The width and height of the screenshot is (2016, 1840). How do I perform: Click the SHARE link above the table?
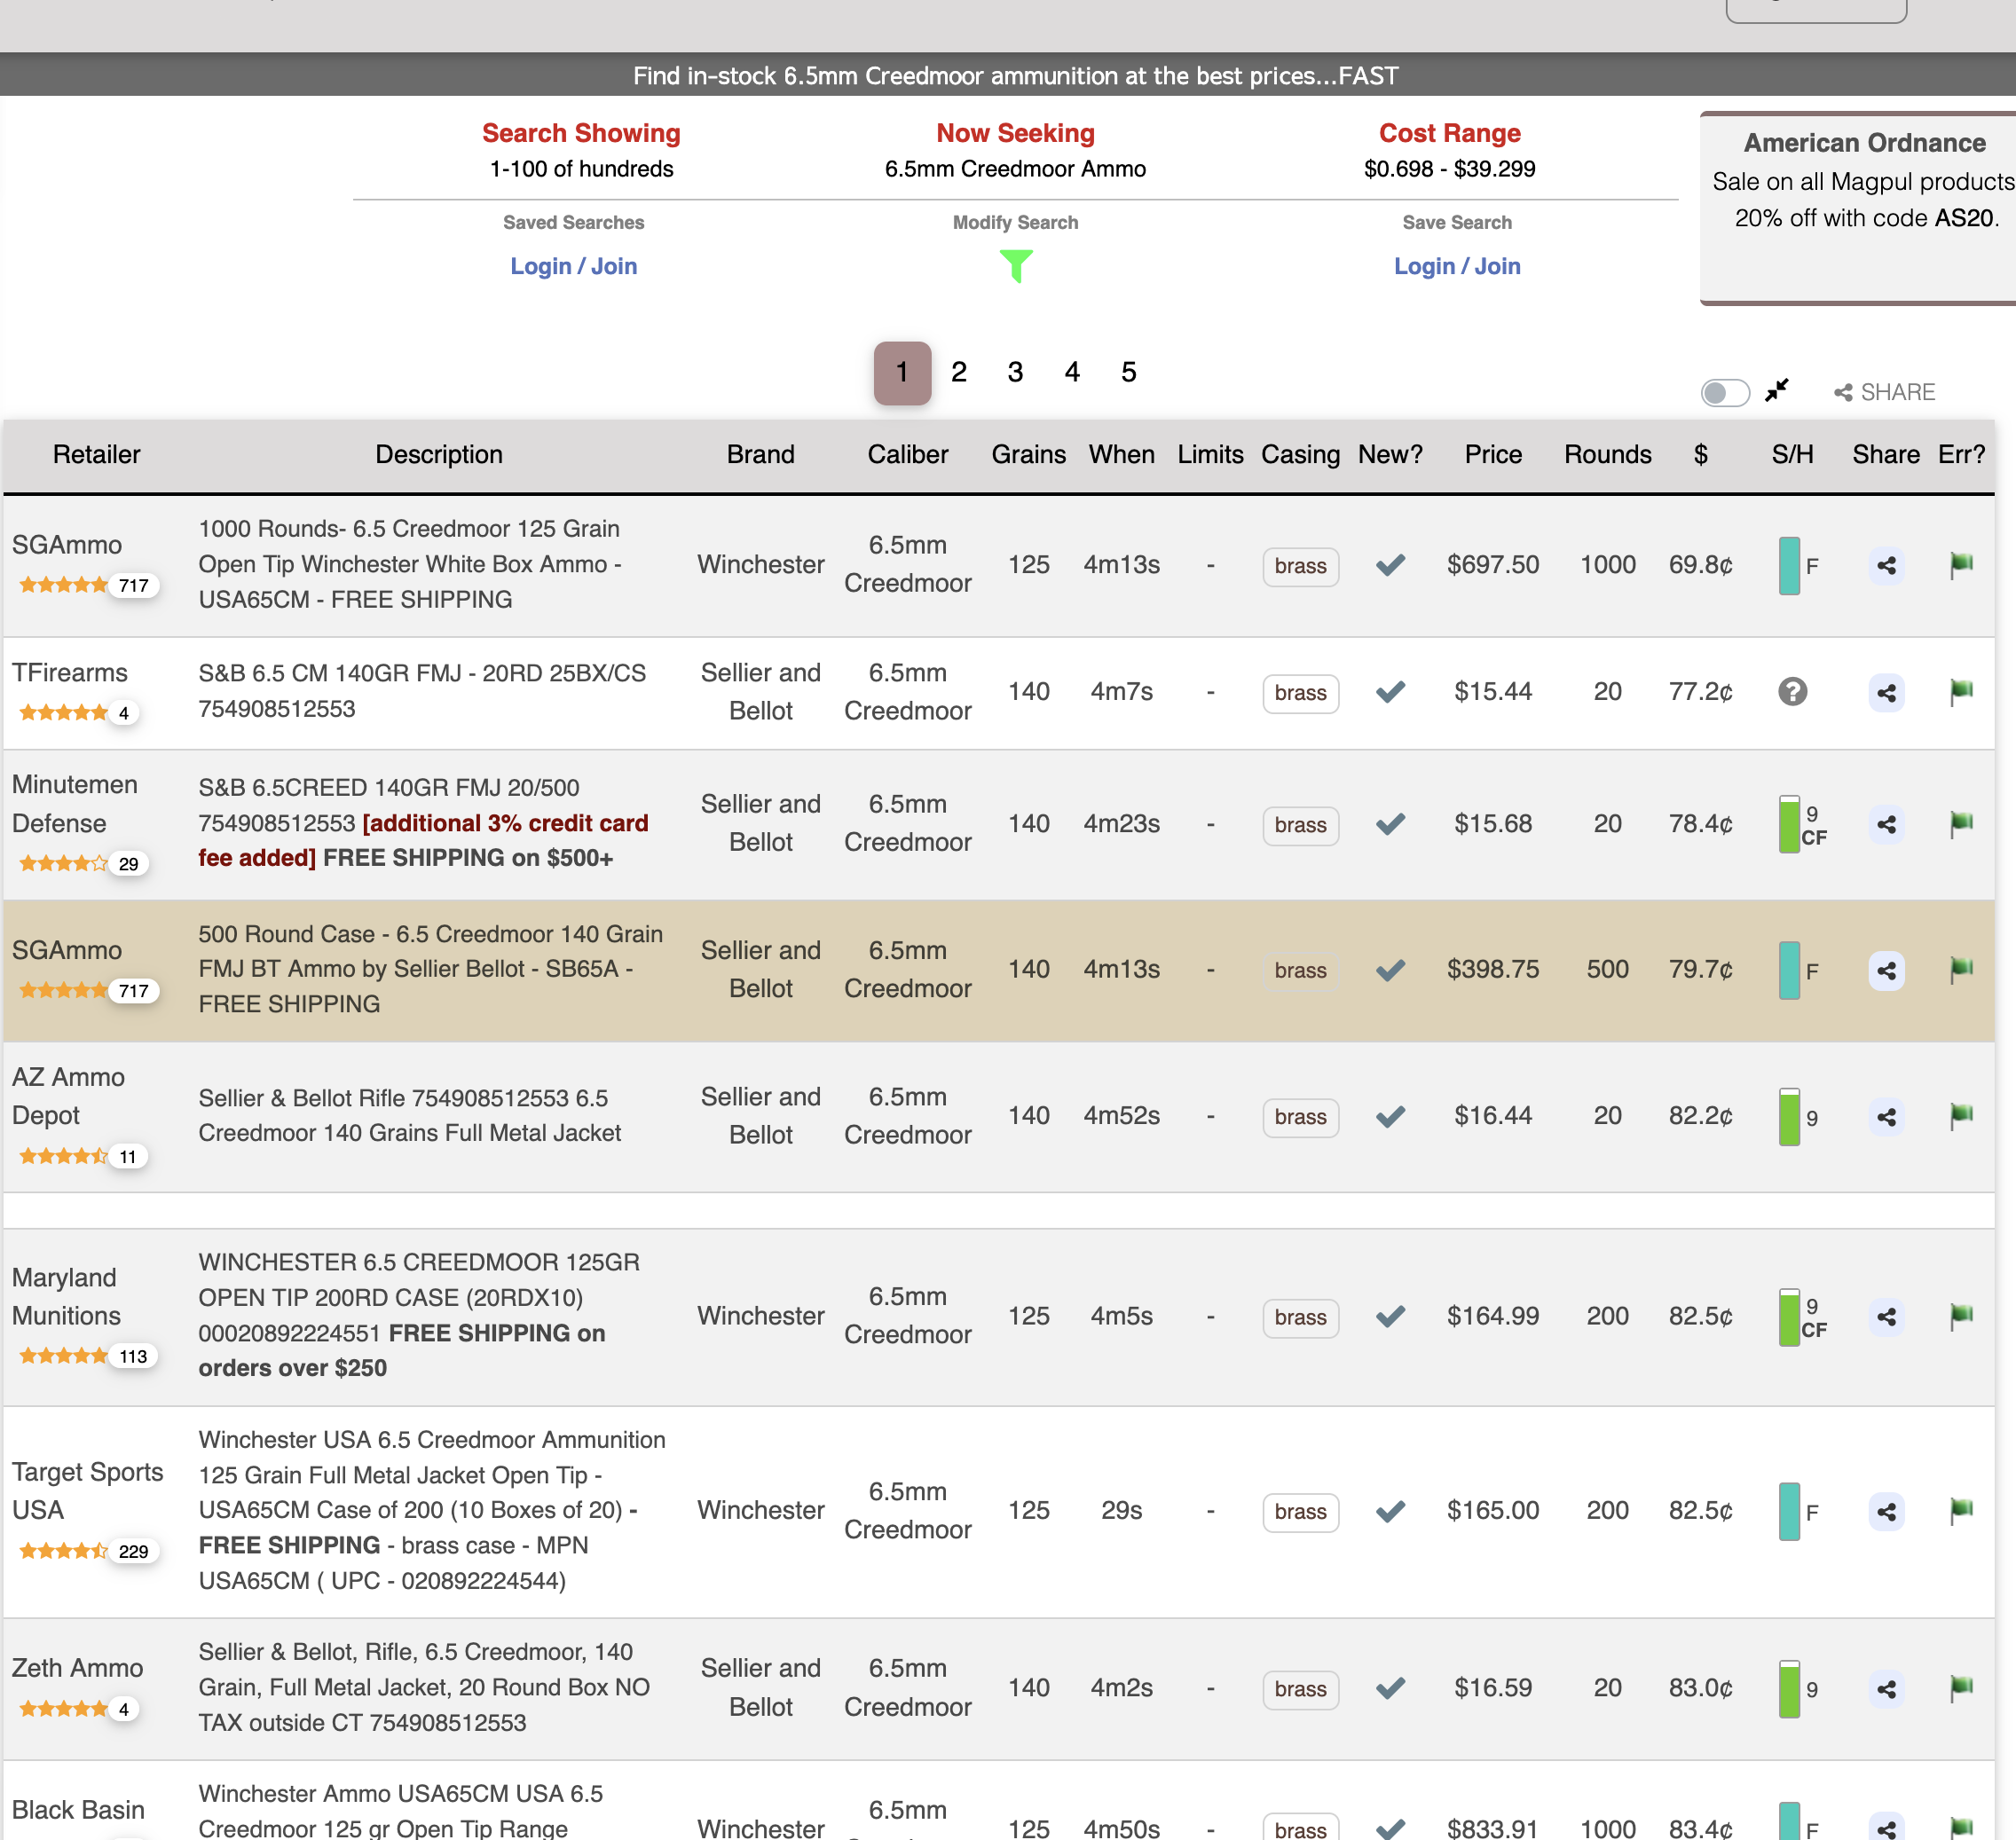click(1884, 392)
